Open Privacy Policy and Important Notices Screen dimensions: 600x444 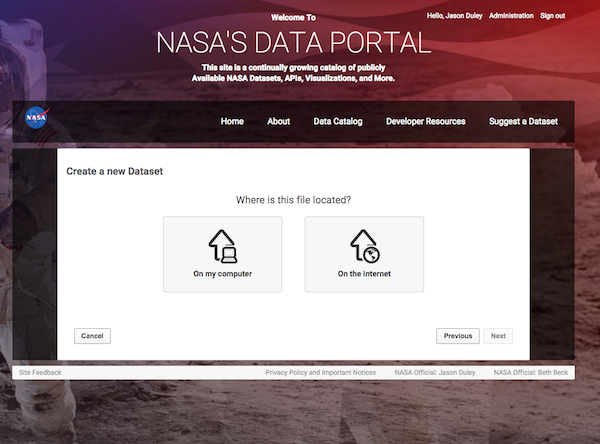tap(321, 372)
